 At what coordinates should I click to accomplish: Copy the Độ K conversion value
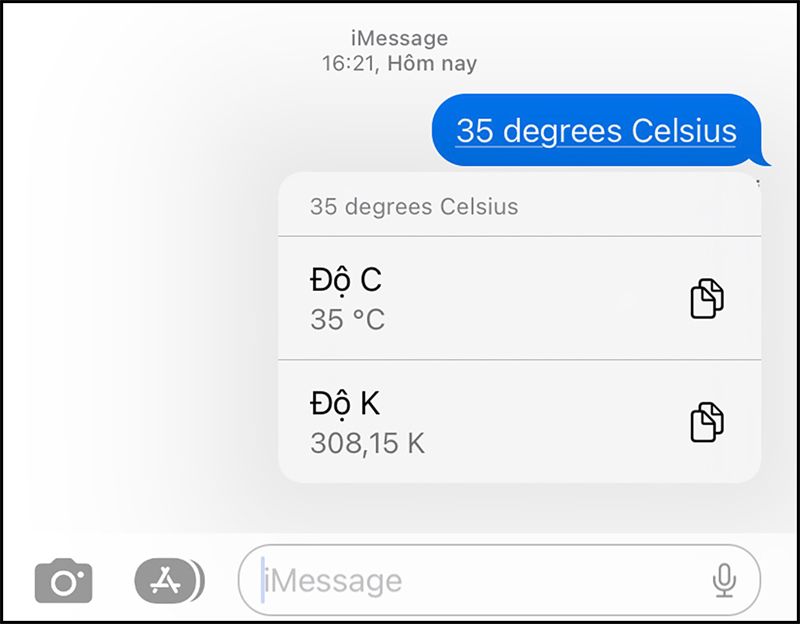point(707,423)
